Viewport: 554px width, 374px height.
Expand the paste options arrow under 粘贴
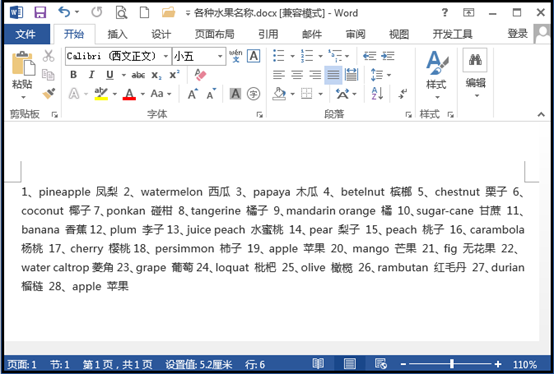(x=23, y=97)
